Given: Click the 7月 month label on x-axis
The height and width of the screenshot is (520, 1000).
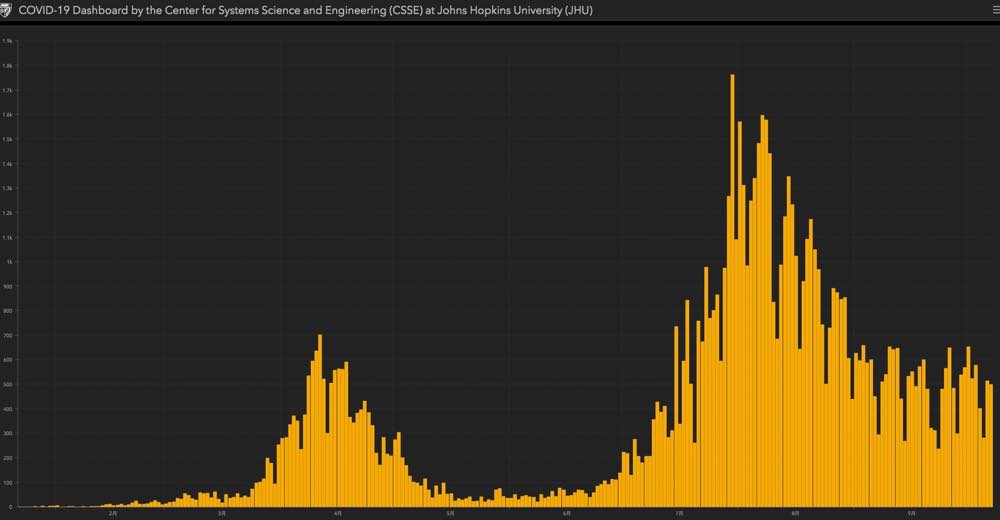Looking at the screenshot, I should click(x=679, y=513).
